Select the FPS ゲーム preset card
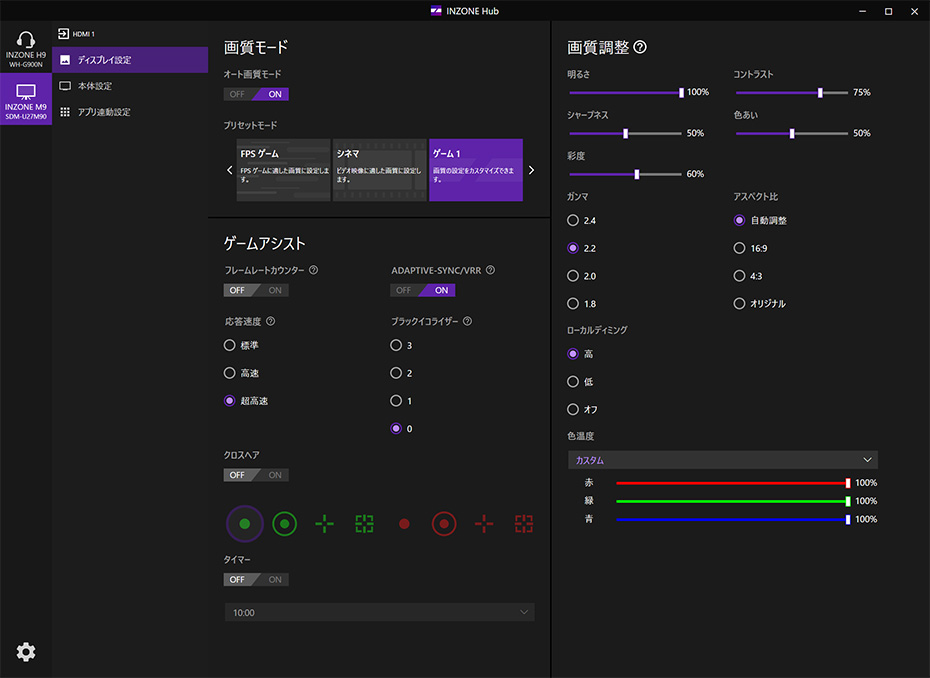 pos(283,170)
